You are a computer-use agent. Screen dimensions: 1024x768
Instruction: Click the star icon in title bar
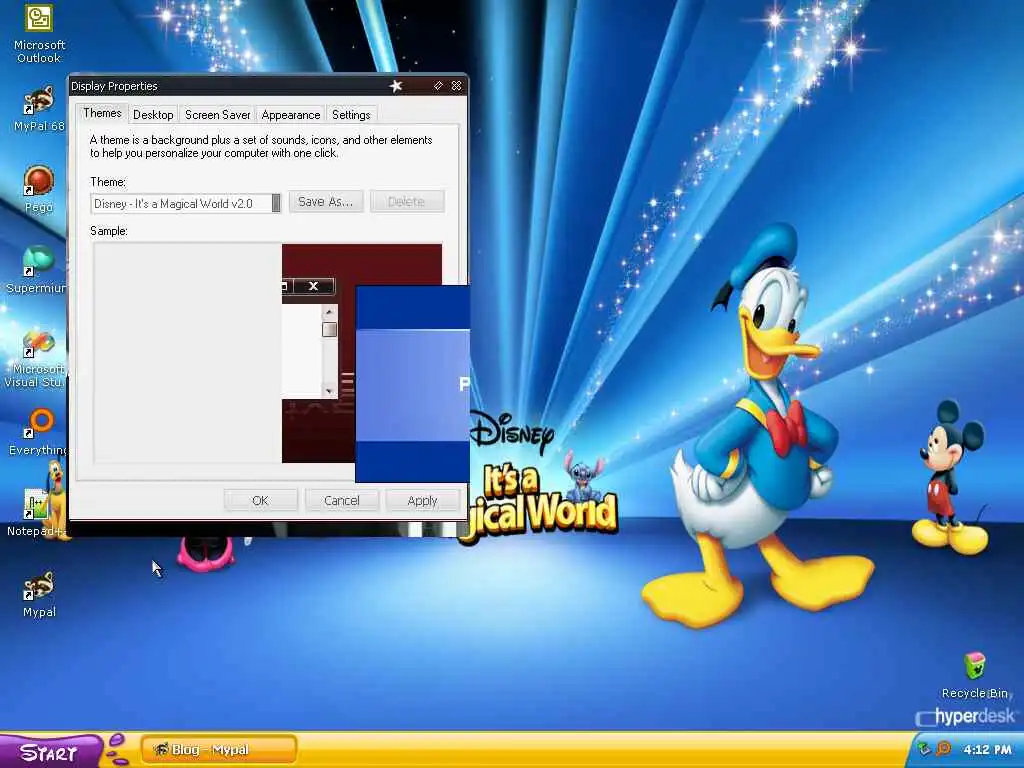coord(396,86)
